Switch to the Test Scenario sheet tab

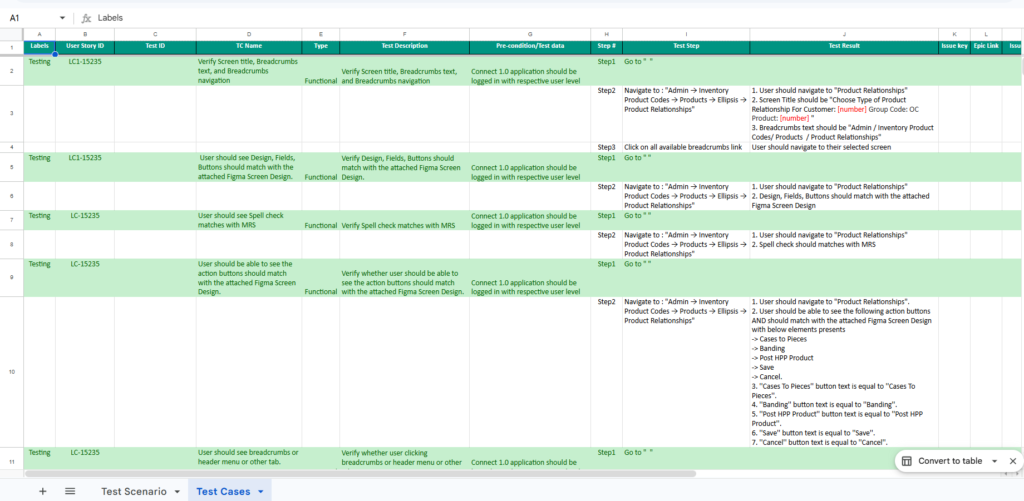click(x=133, y=491)
